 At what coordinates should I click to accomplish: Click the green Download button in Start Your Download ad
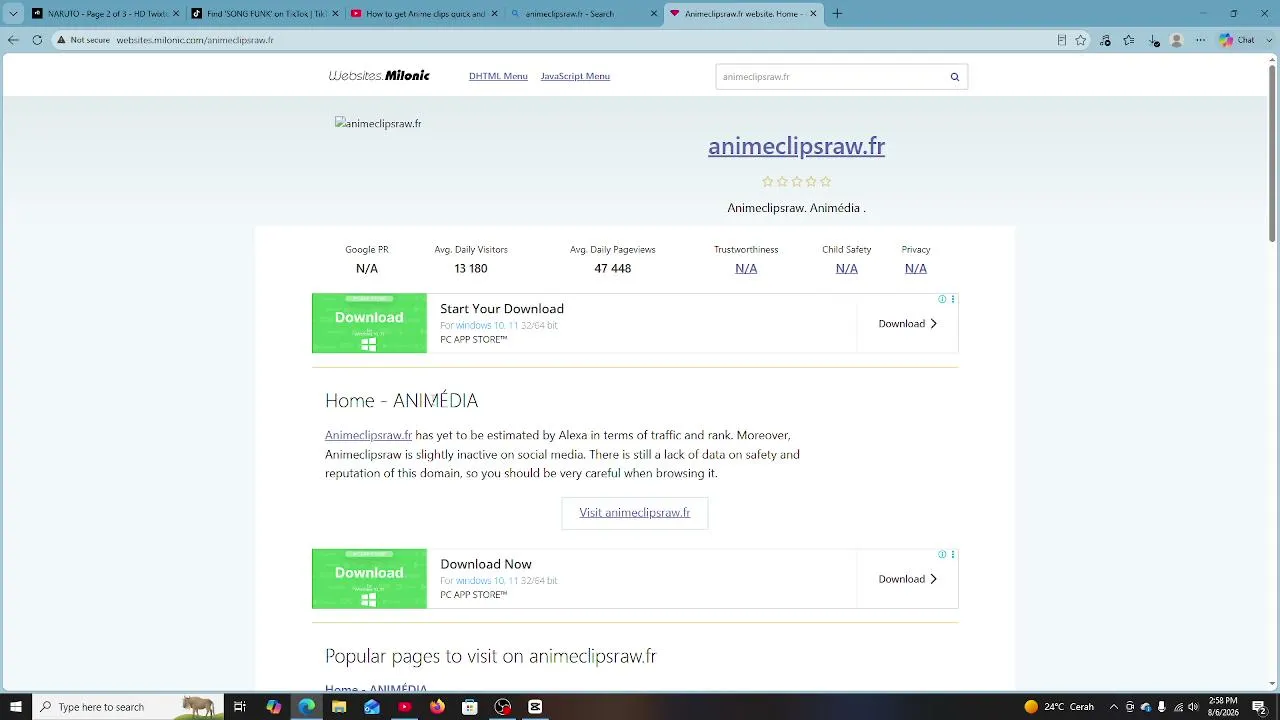(369, 323)
